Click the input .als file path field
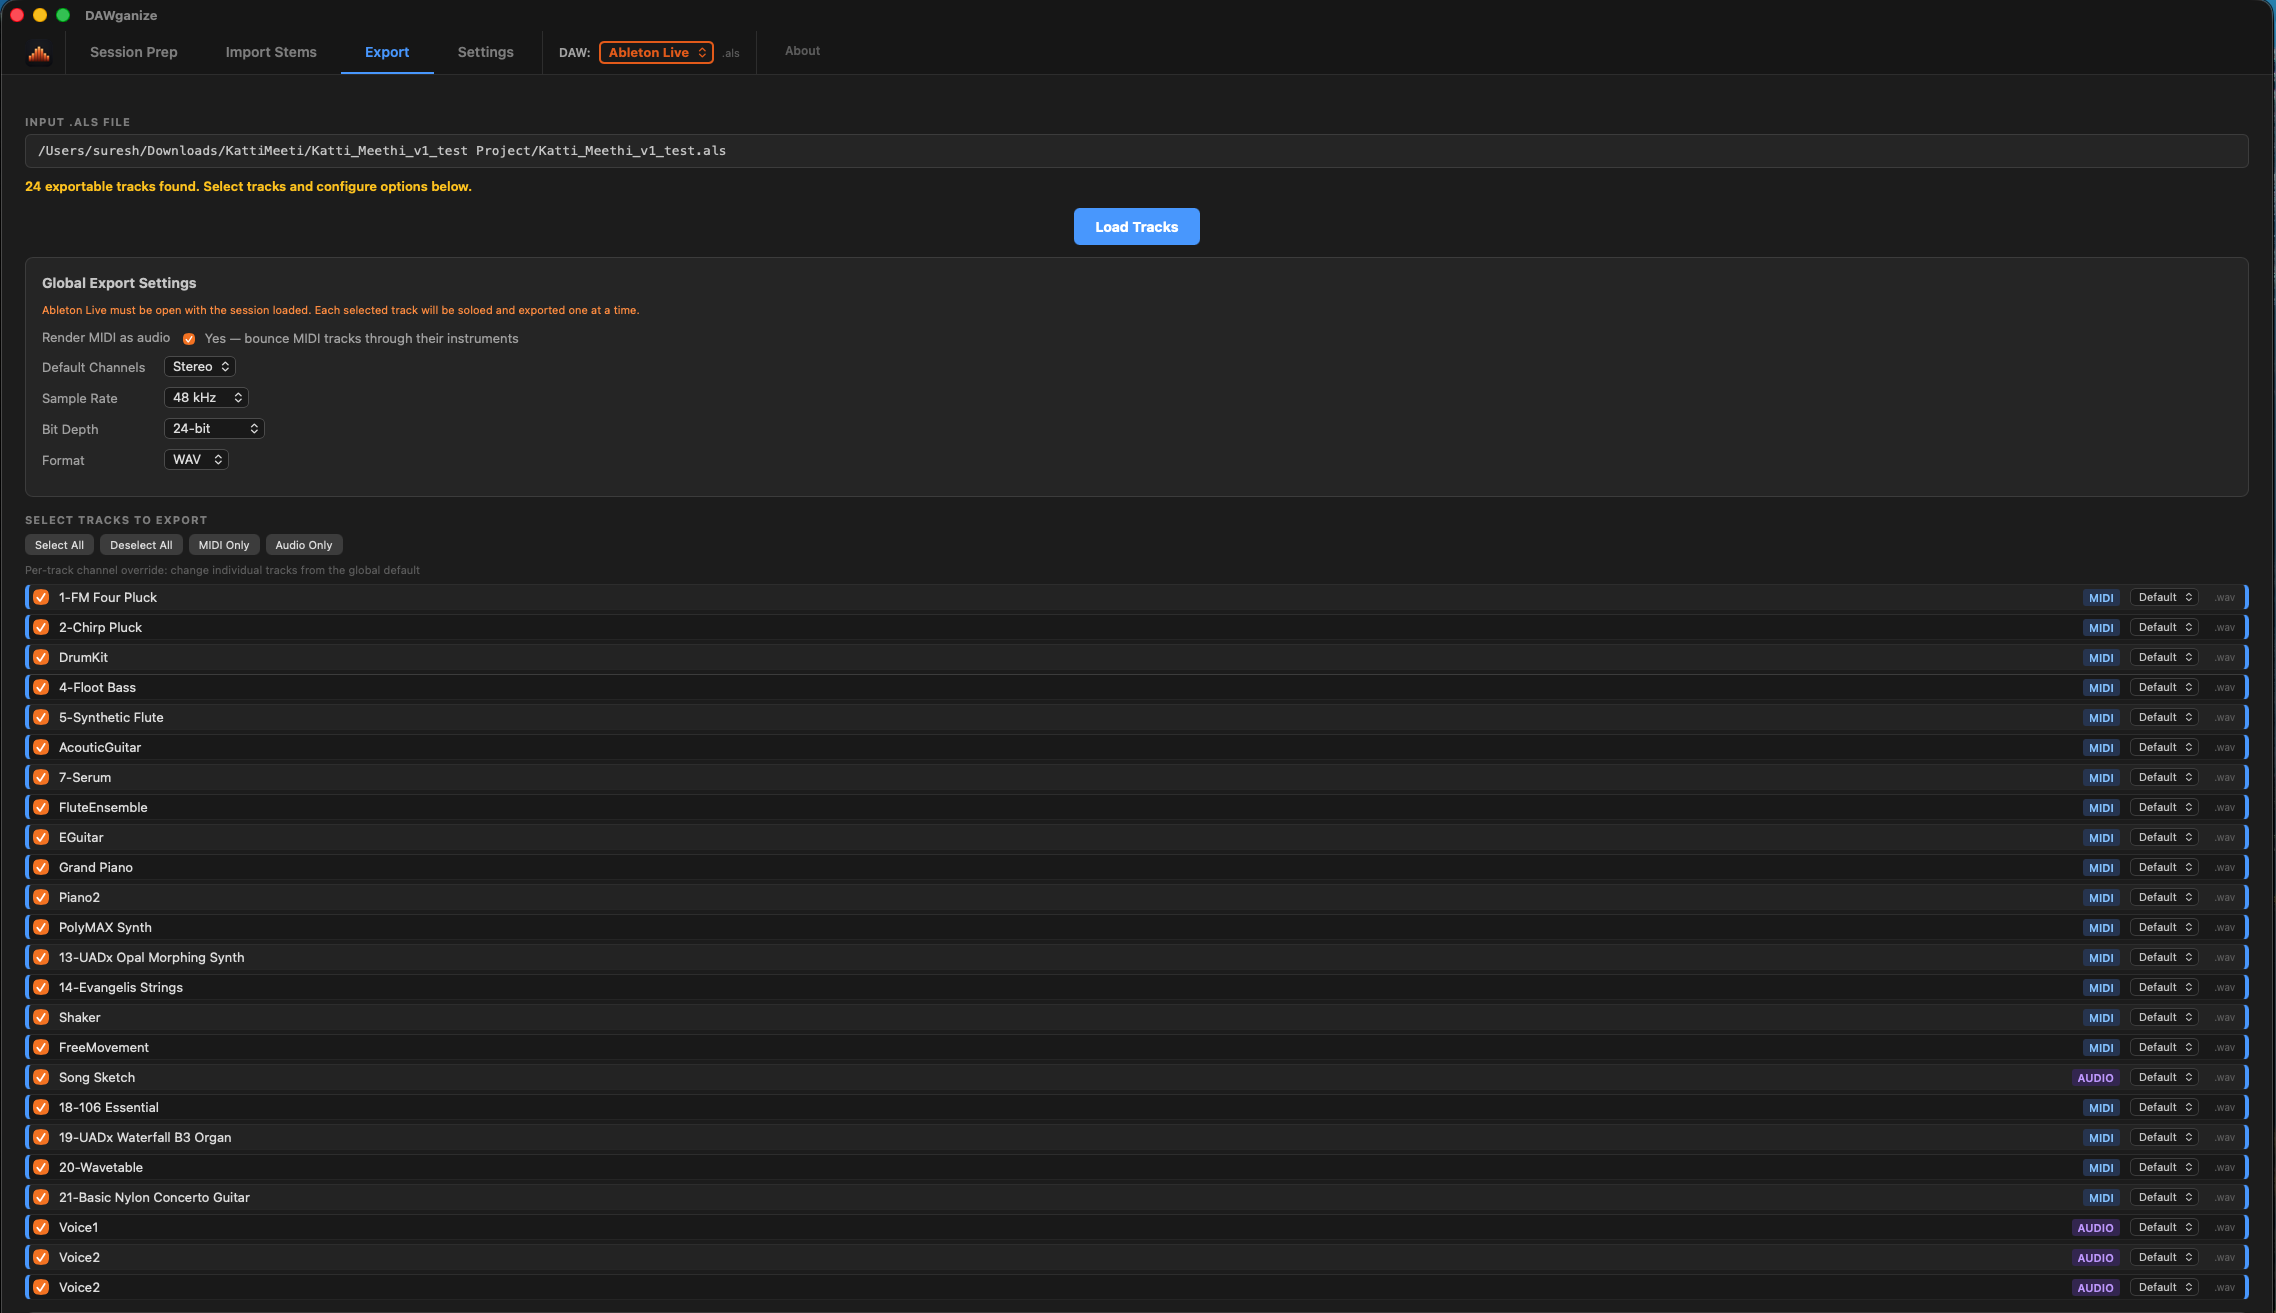 tap(1136, 151)
